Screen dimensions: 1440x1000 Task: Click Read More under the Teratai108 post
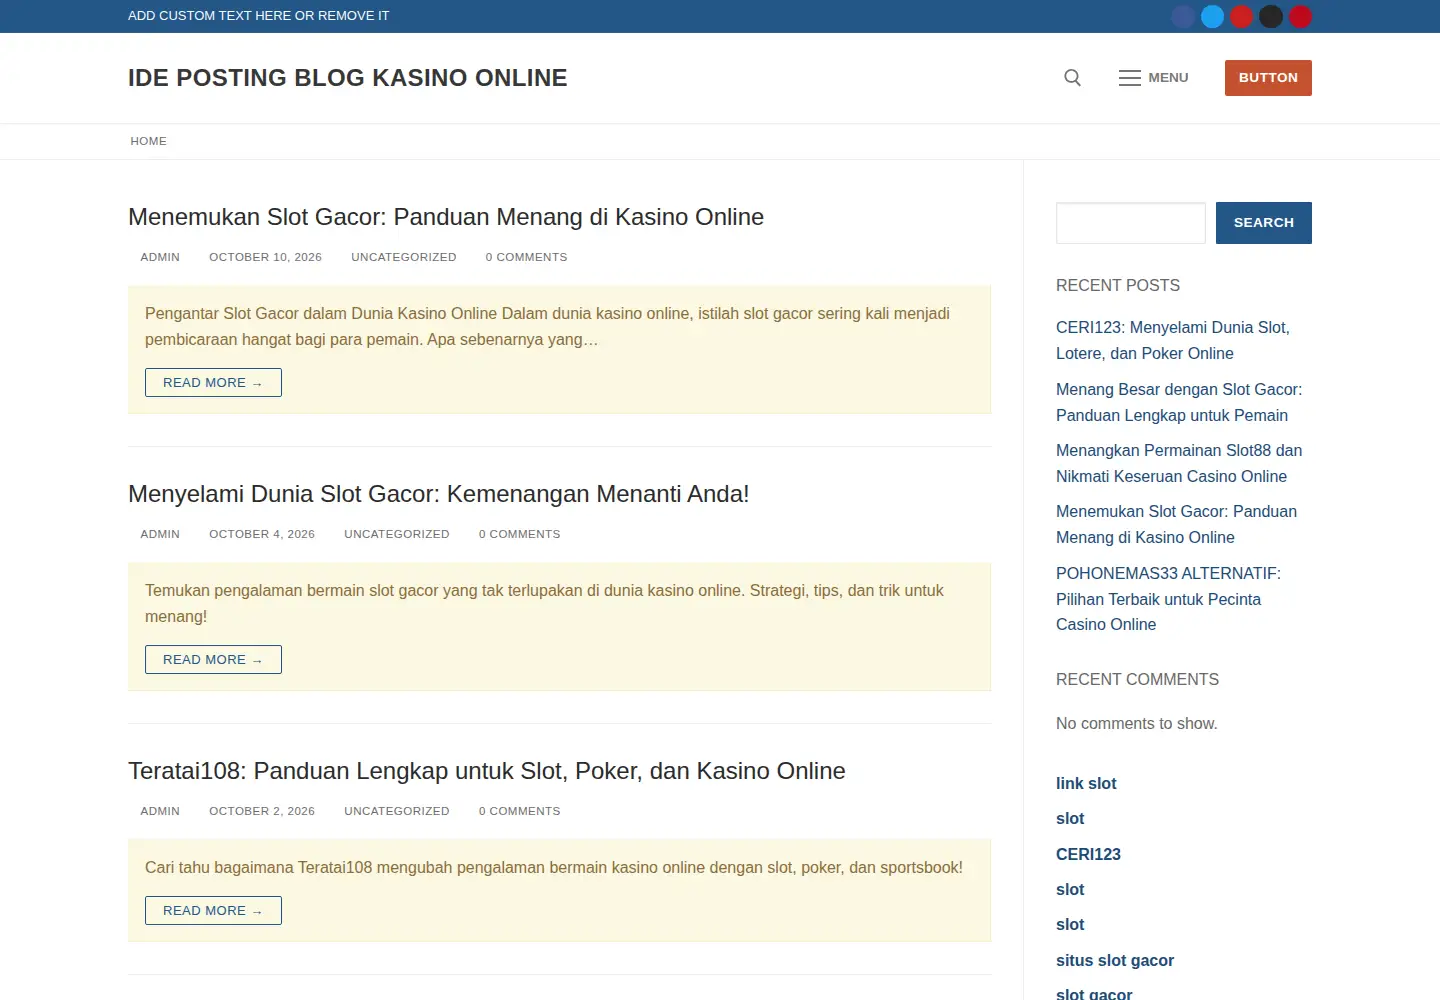(x=213, y=911)
